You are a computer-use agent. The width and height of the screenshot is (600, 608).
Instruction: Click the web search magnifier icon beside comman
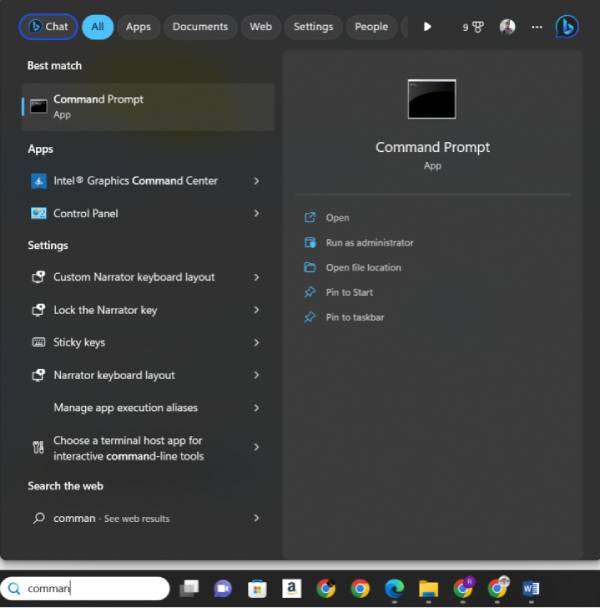[39, 518]
